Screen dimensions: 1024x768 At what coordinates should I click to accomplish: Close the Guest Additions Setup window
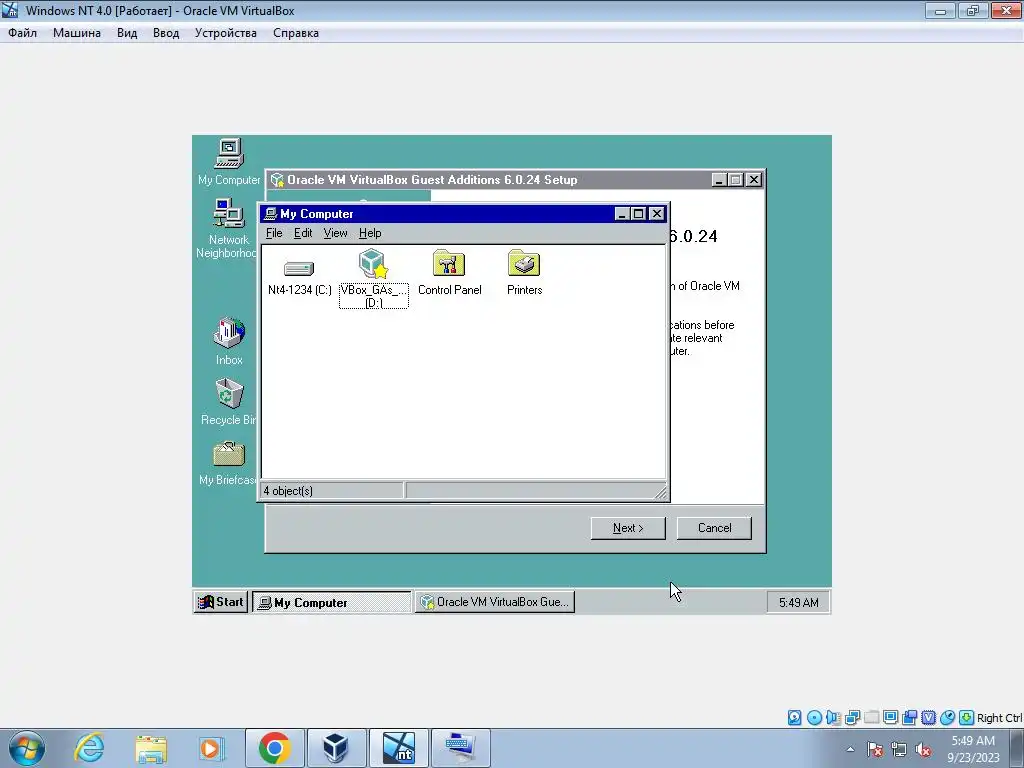pyautogui.click(x=754, y=180)
